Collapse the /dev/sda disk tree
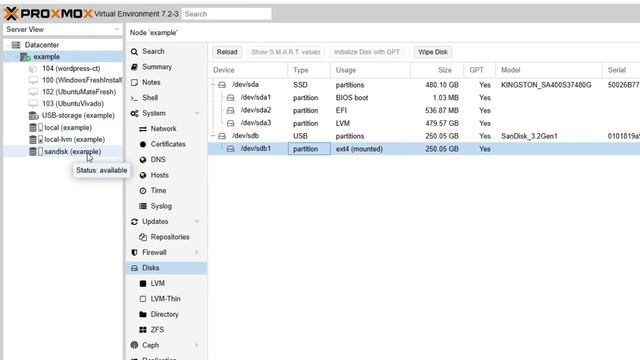Image resolution: width=640 pixels, height=360 pixels. click(213, 84)
